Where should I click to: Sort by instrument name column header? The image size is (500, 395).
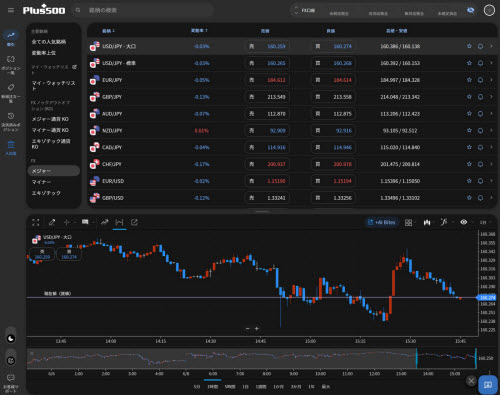tap(108, 31)
